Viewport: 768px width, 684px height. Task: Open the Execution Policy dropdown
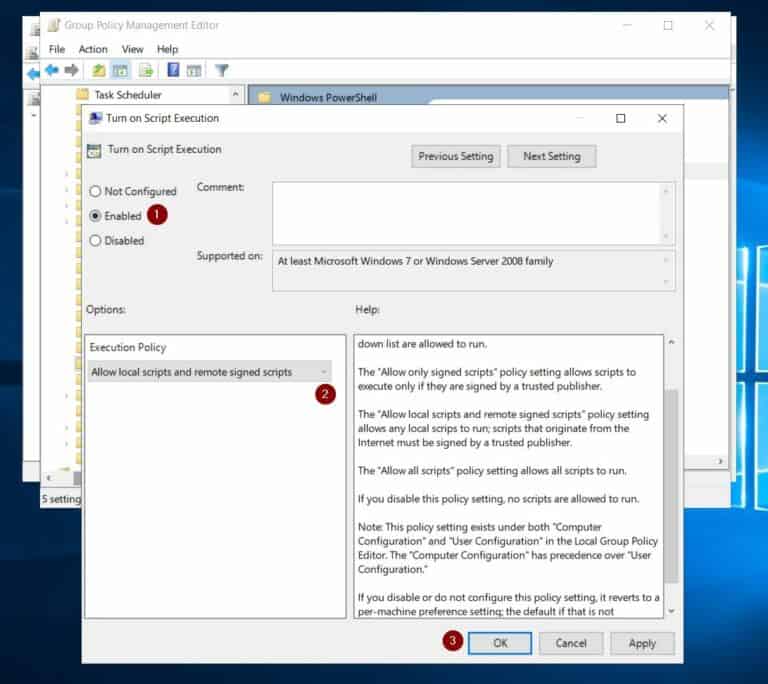[x=210, y=372]
